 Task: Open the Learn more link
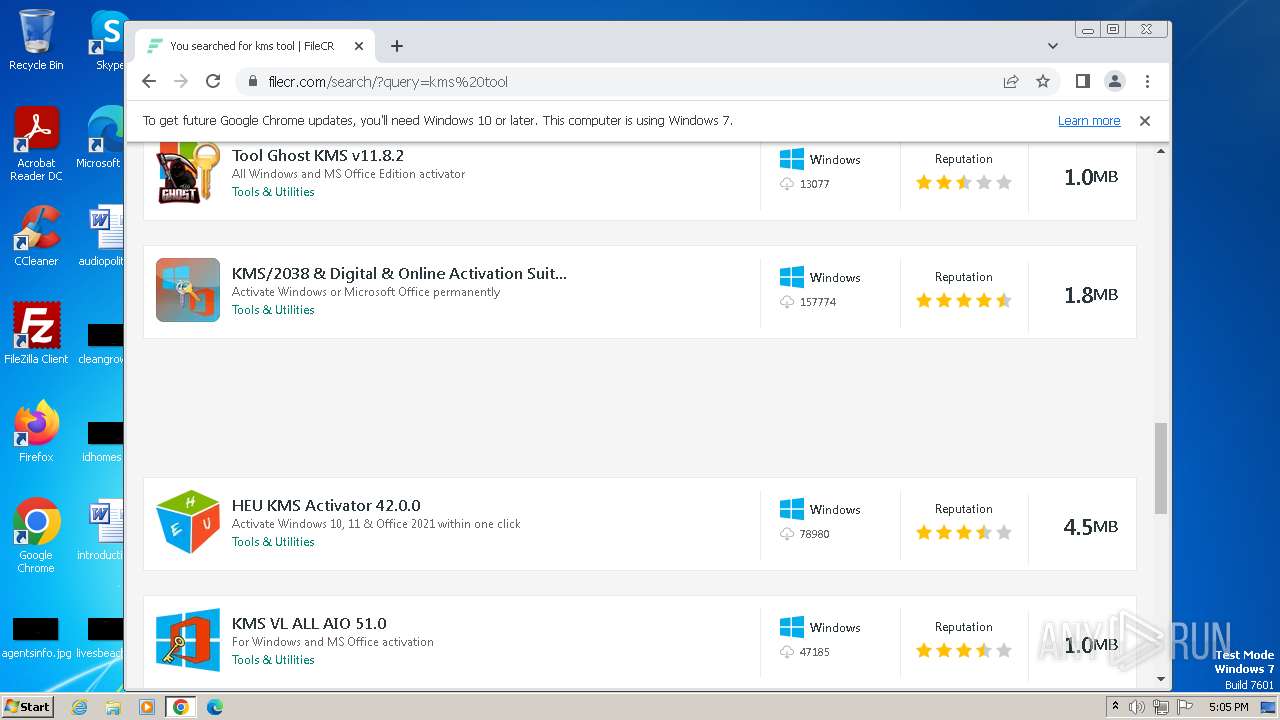1088,121
